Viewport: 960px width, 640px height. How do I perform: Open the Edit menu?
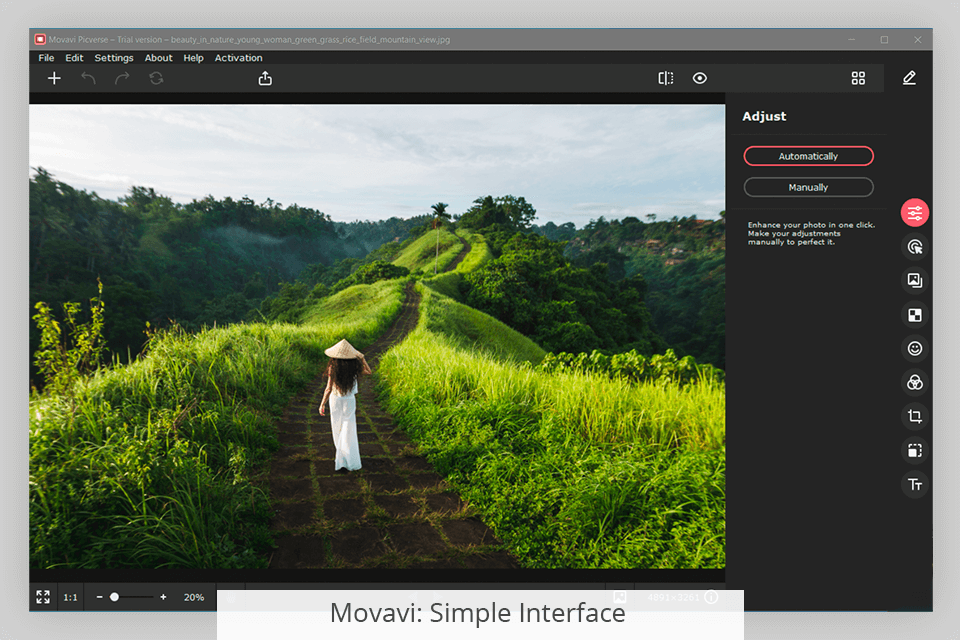click(74, 58)
